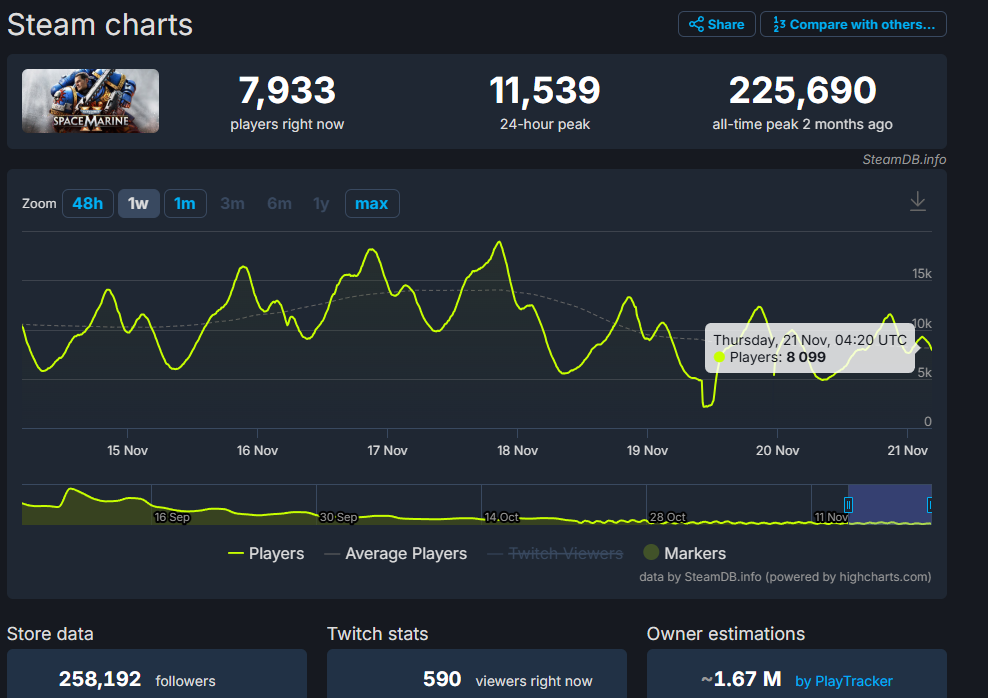Toggle Markers in the chart legend
988x698 pixels.
[x=684, y=553]
